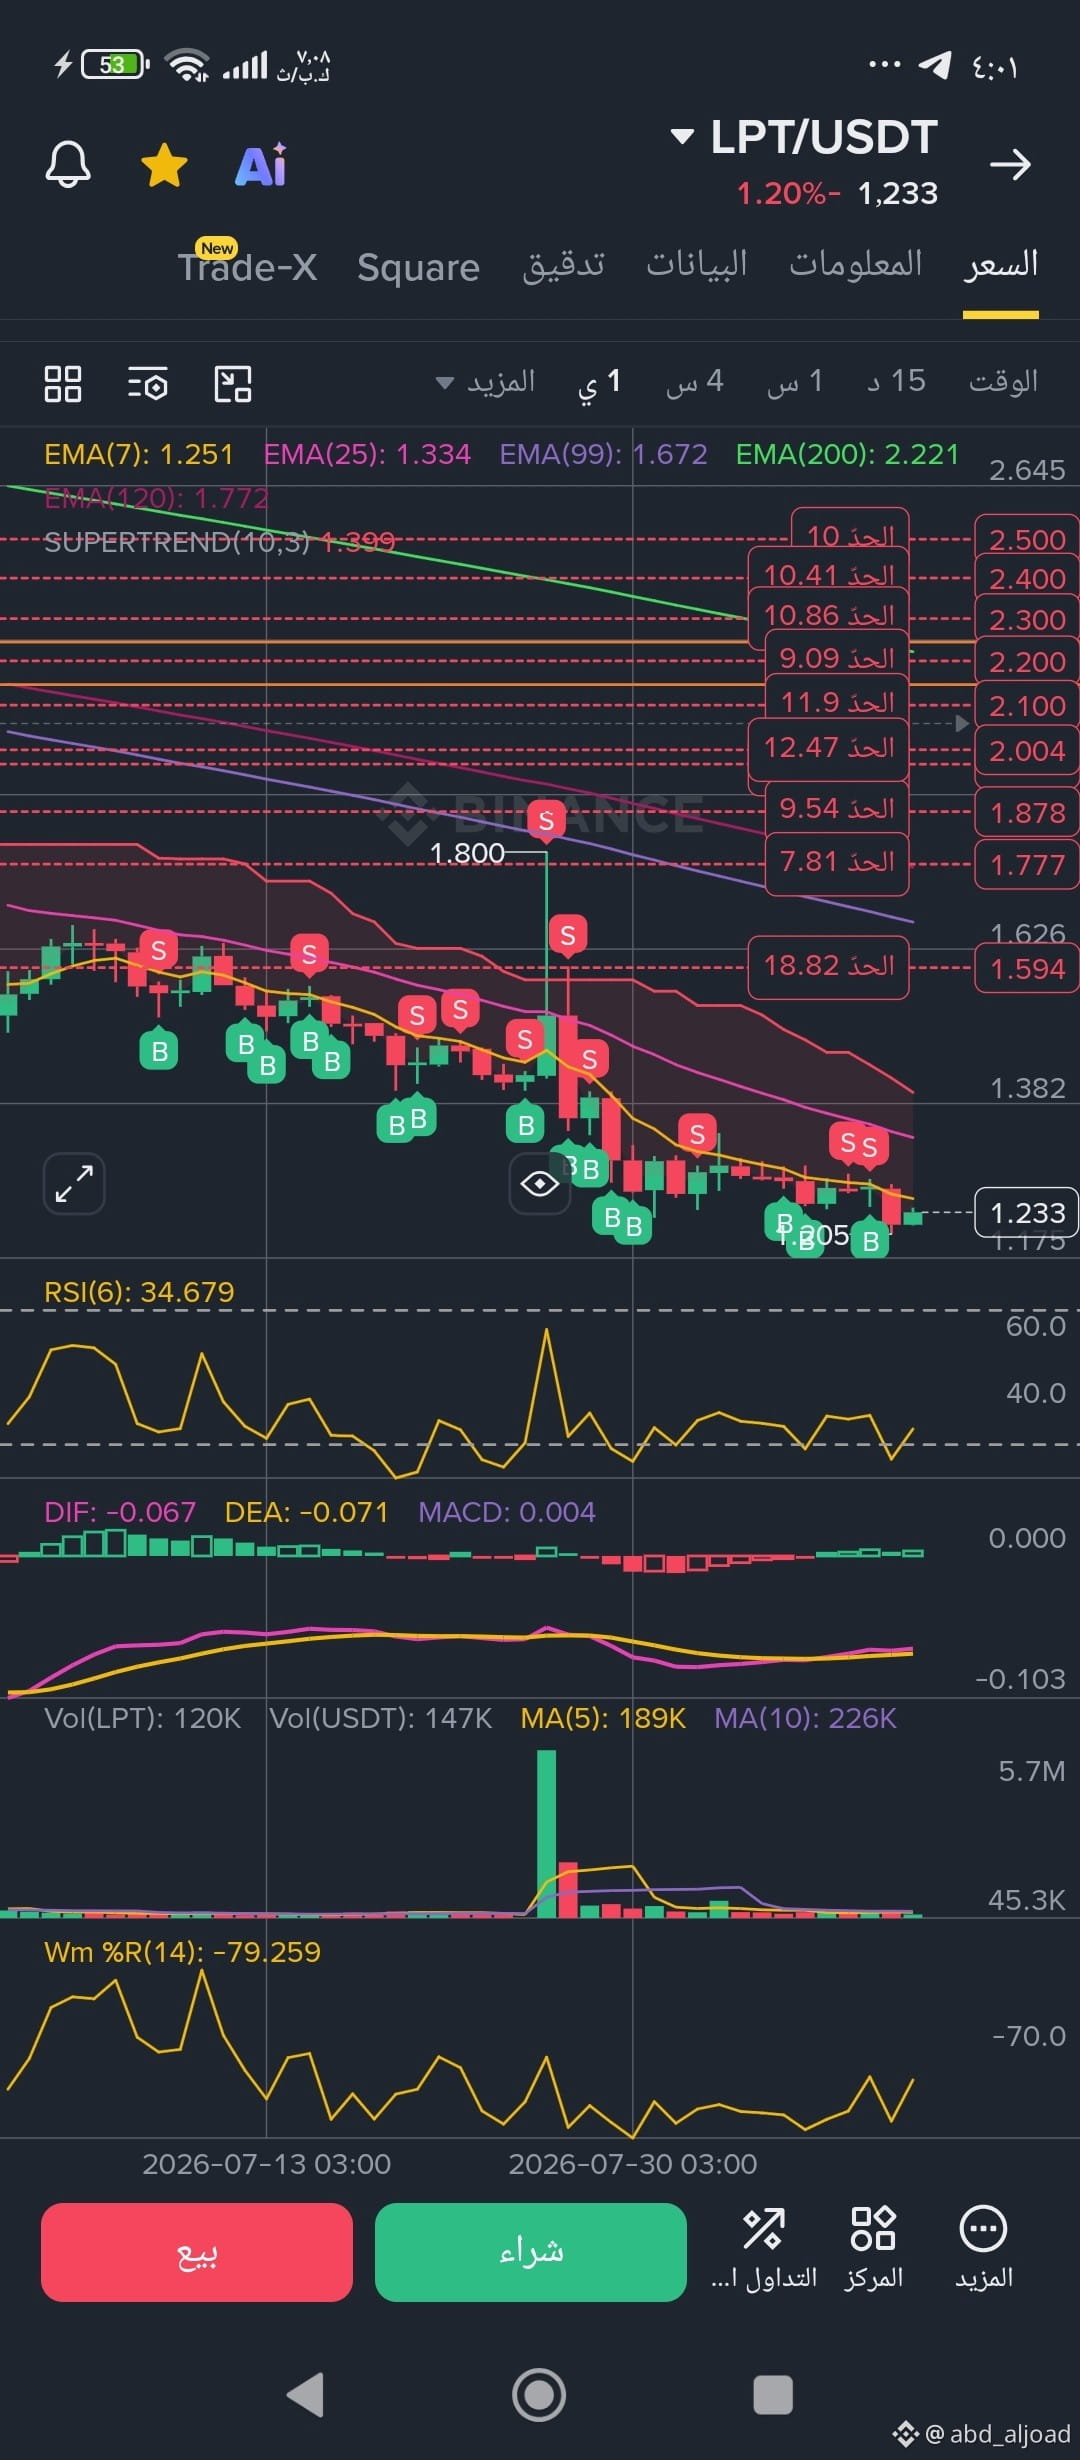Tap the EMA(25) indicator label

click(367, 454)
